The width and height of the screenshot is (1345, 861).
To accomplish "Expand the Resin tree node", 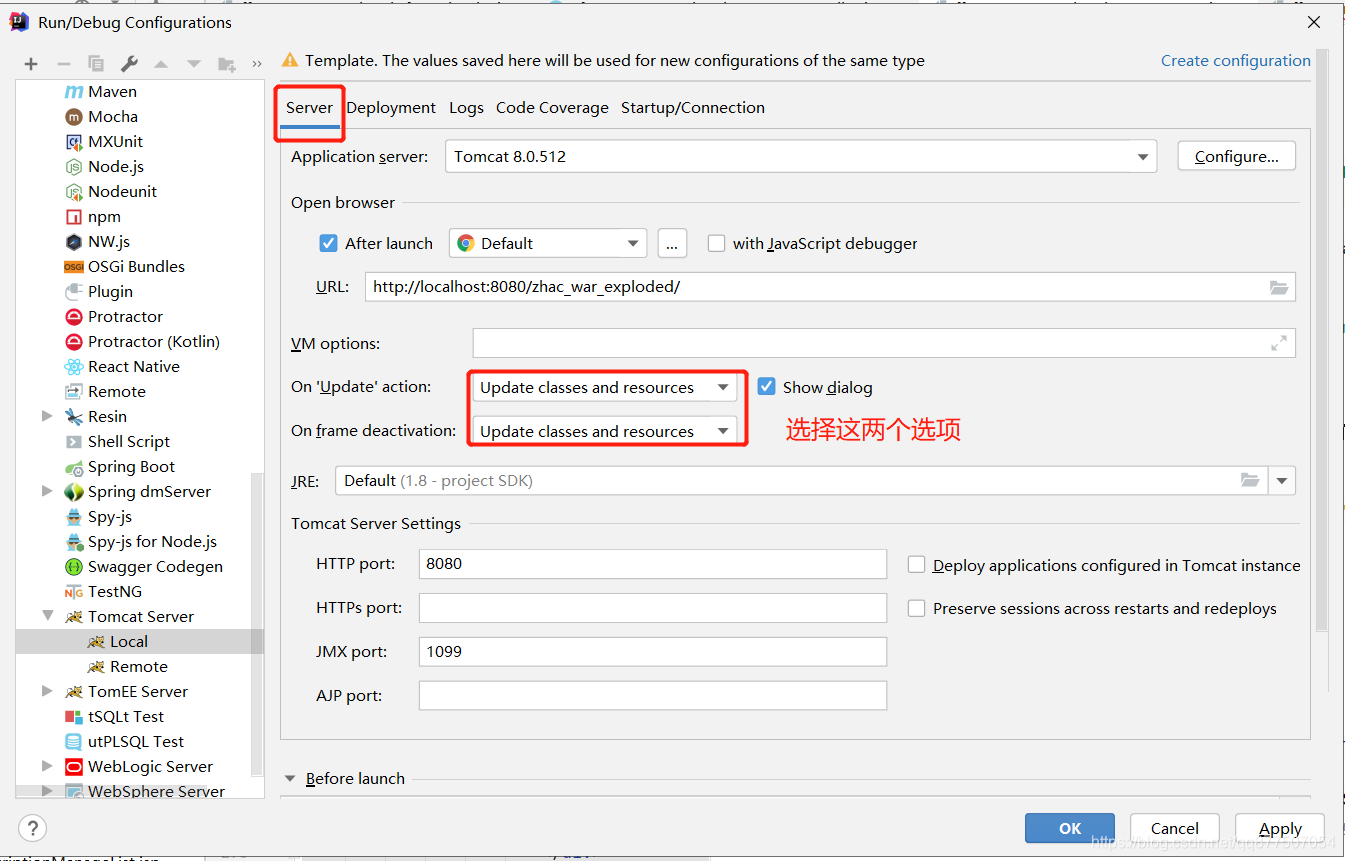I will [x=47, y=416].
